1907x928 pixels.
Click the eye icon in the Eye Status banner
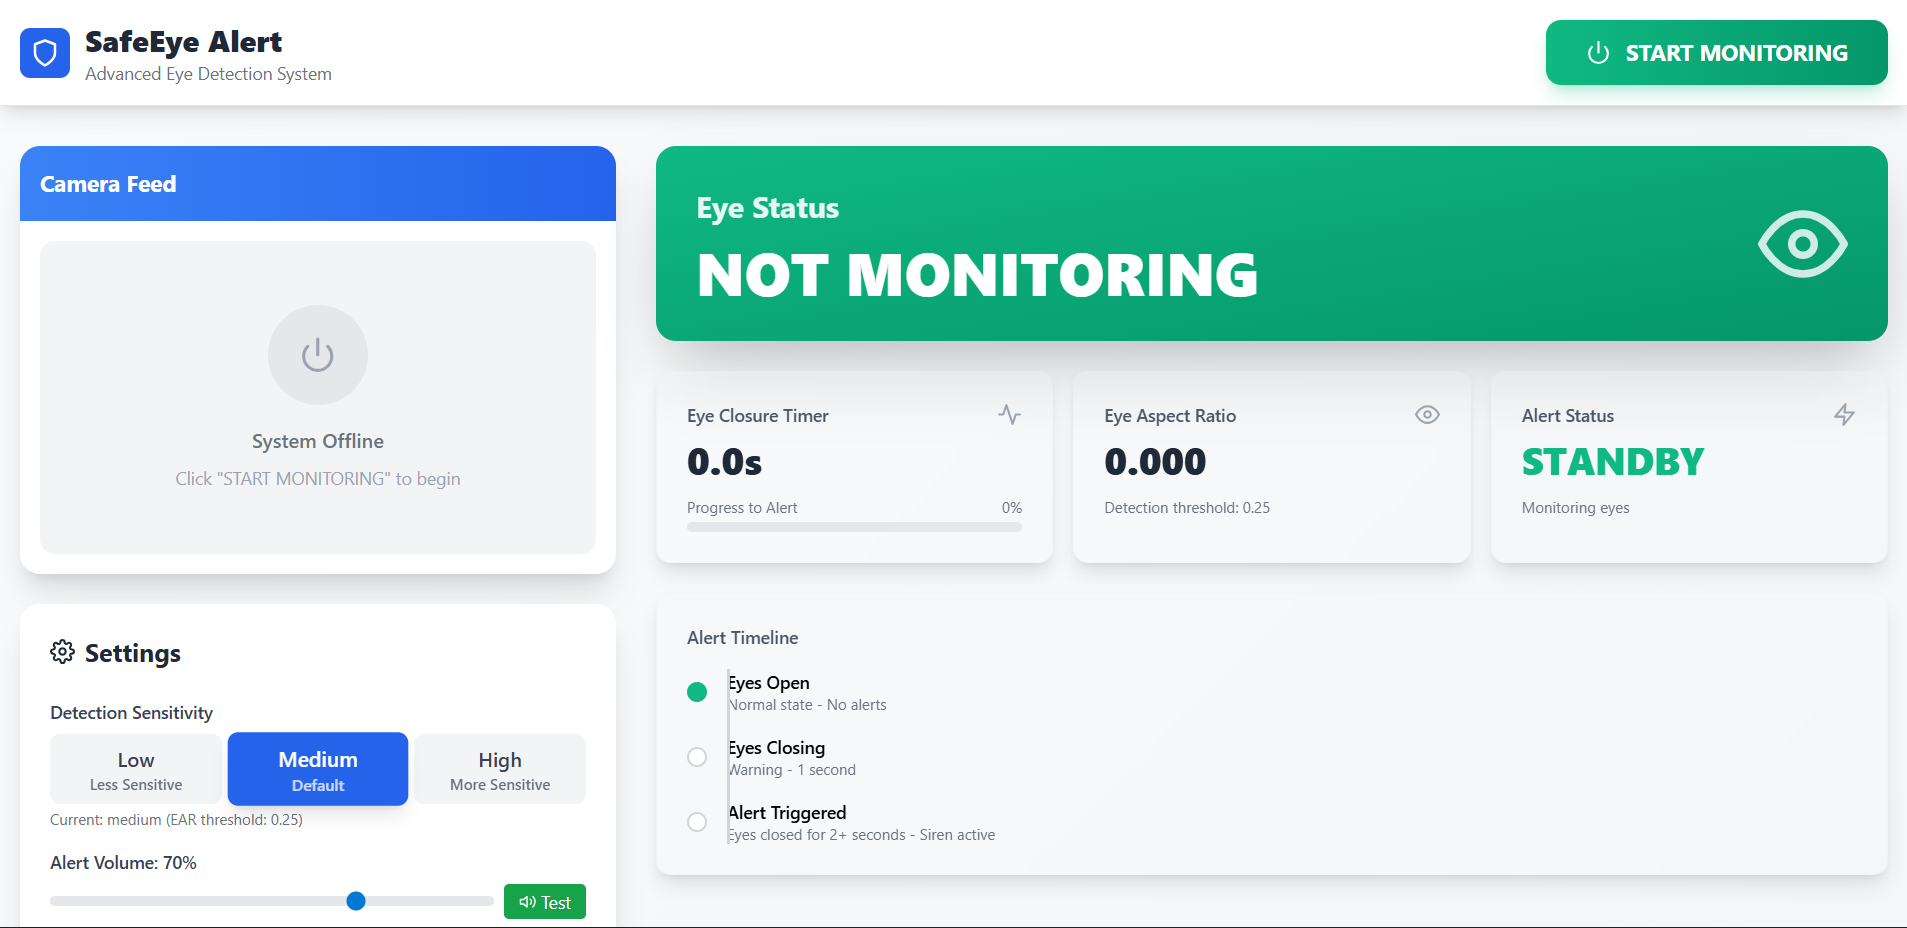(x=1801, y=243)
